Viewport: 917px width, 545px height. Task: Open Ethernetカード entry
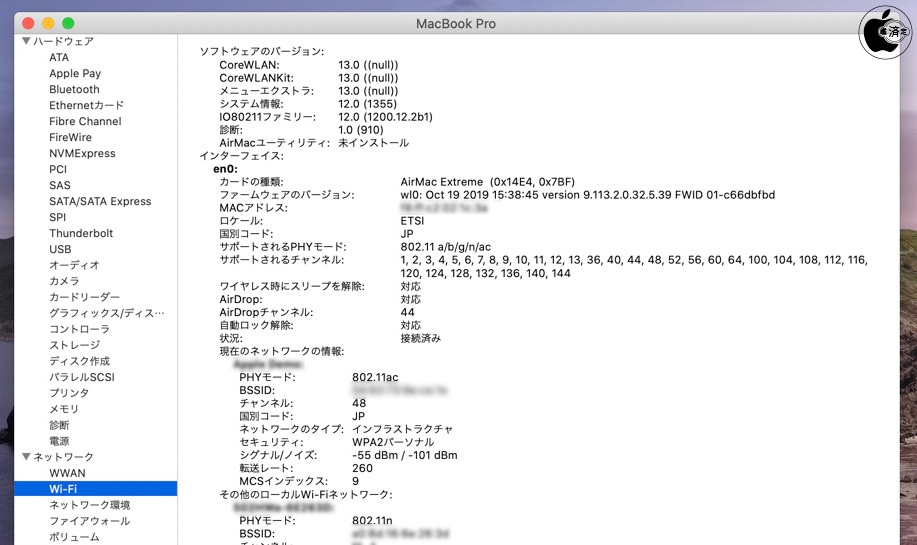[x=87, y=105]
